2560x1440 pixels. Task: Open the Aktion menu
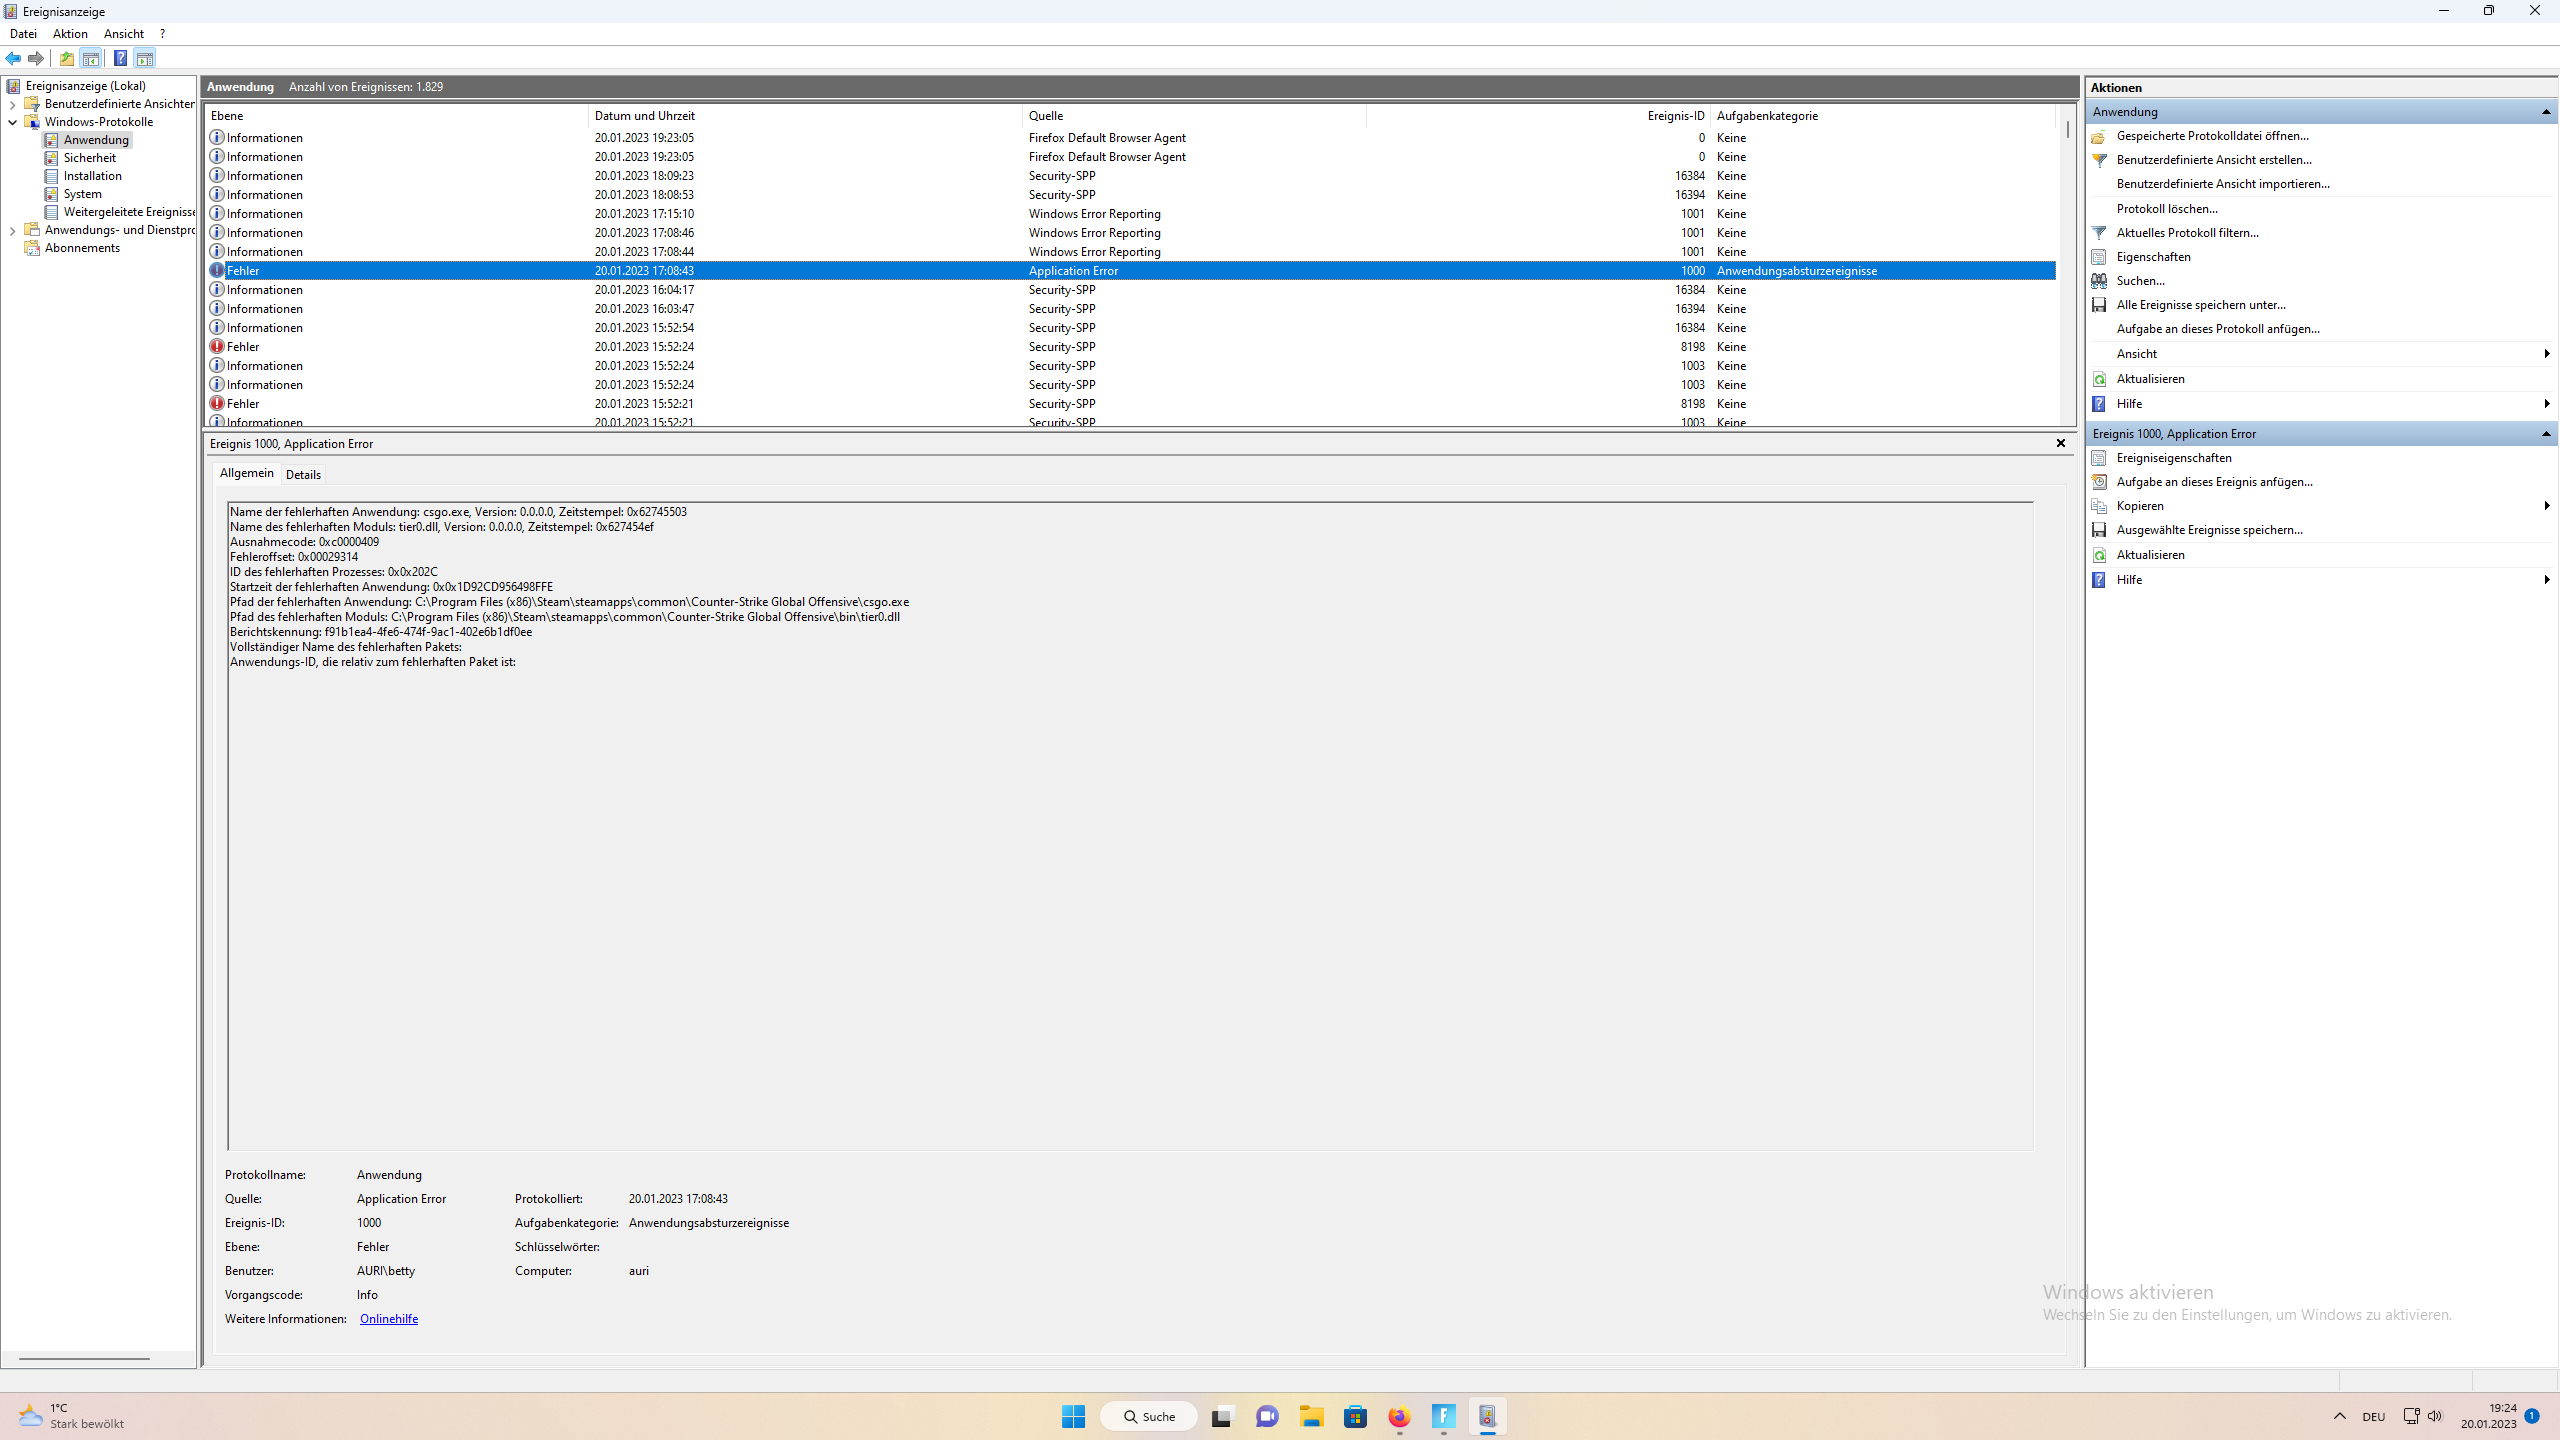[x=70, y=34]
